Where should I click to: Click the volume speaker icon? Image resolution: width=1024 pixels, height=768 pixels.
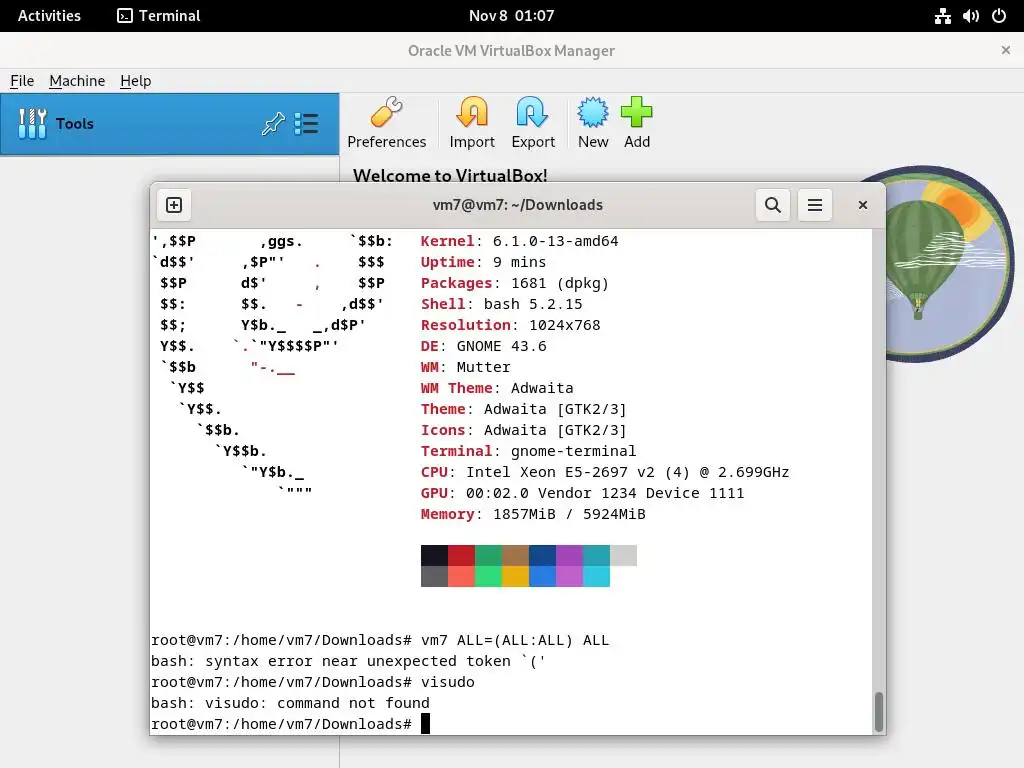tap(970, 16)
